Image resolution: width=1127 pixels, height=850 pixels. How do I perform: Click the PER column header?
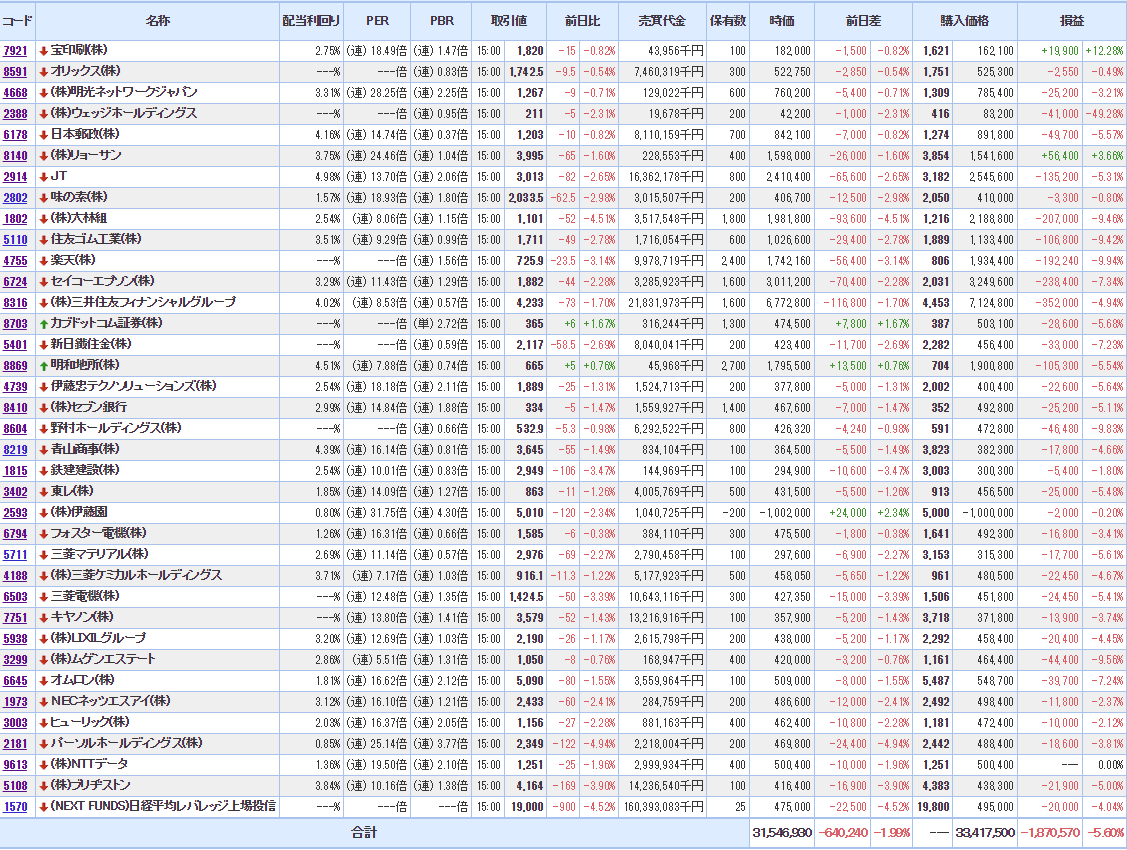click(x=377, y=21)
